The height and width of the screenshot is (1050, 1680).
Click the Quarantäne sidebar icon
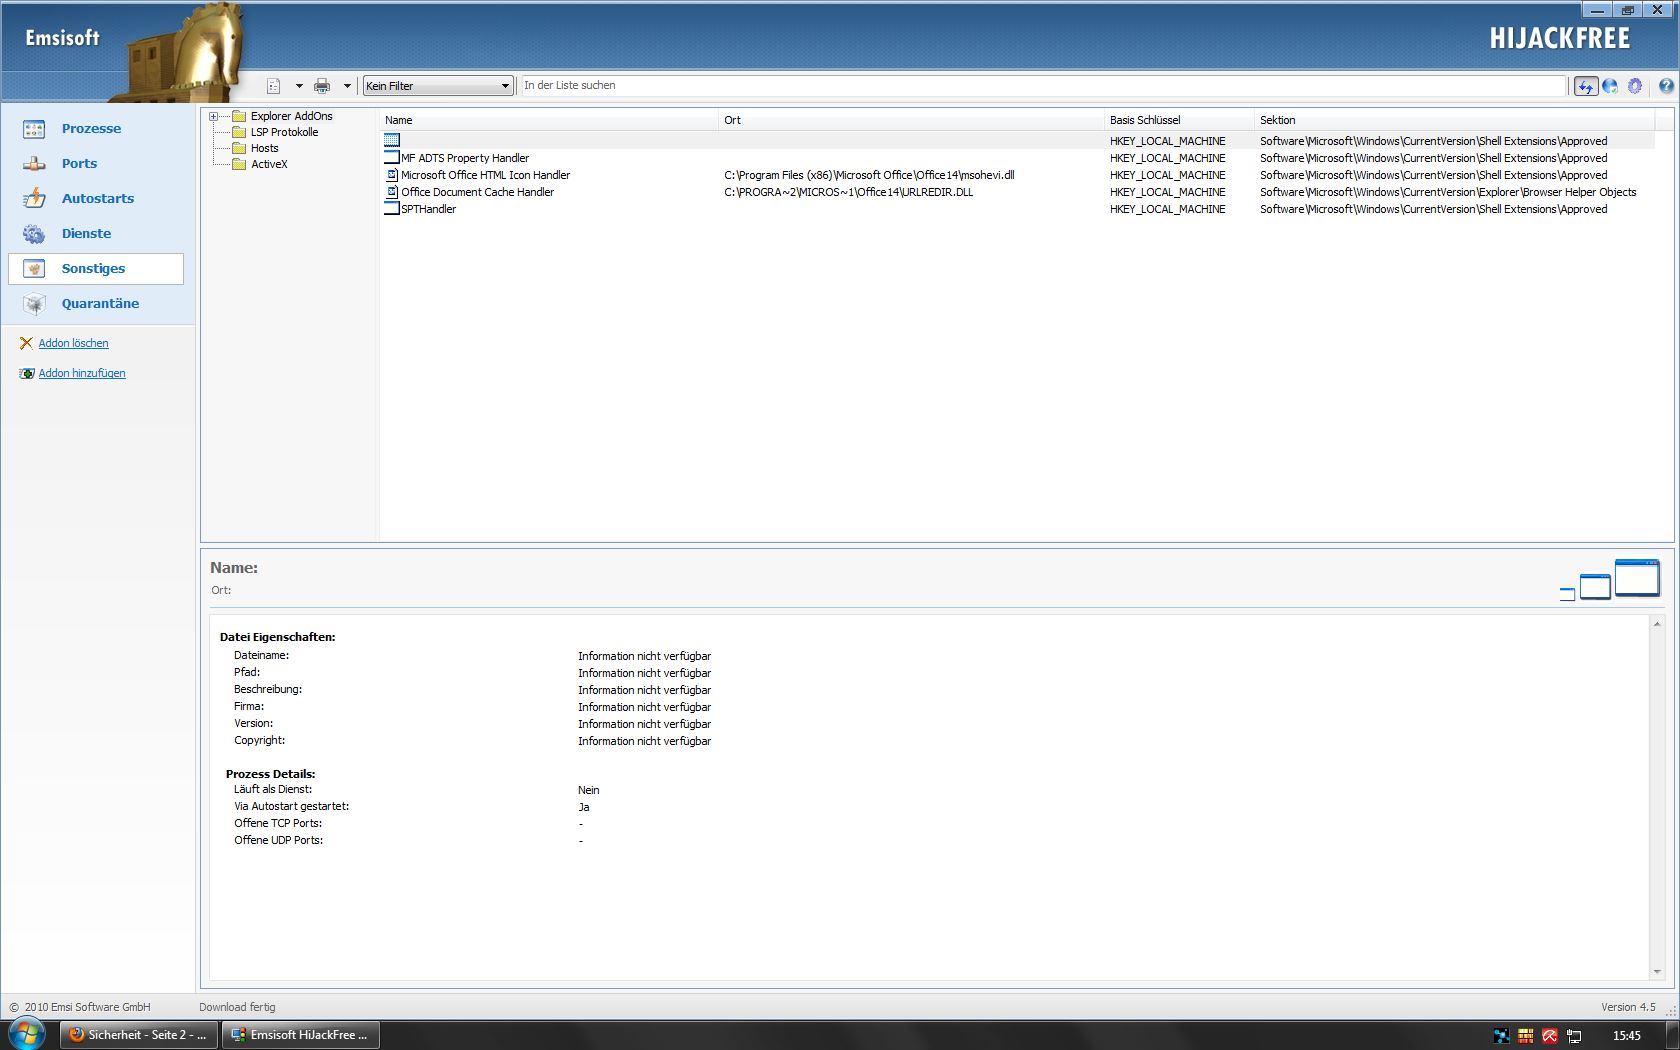pos(34,304)
